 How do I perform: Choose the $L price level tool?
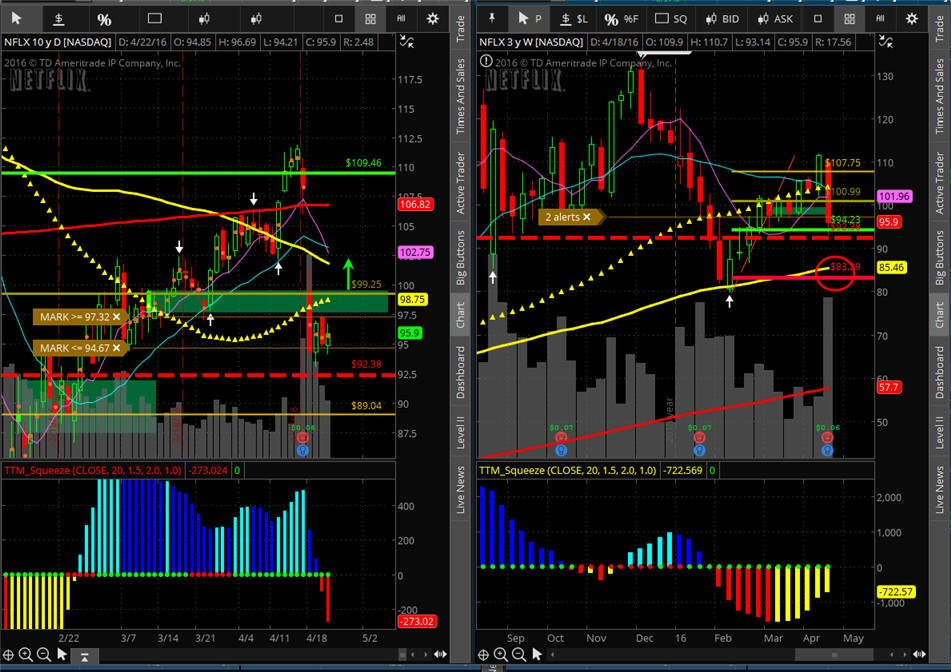573,19
